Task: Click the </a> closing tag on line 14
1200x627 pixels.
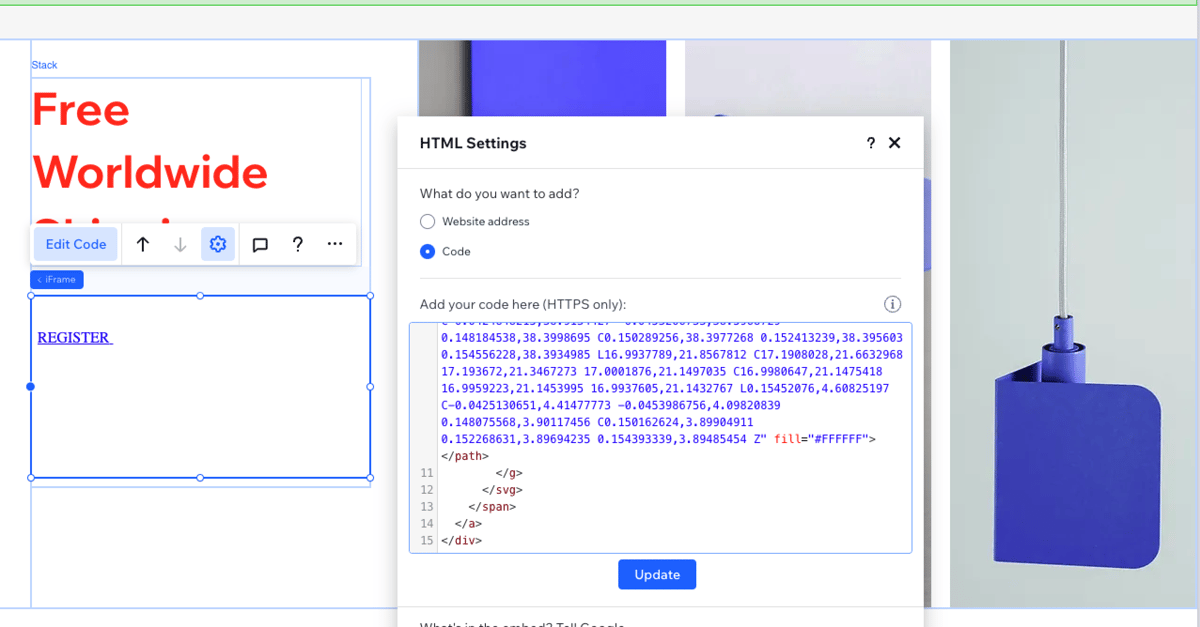Action: (468, 524)
